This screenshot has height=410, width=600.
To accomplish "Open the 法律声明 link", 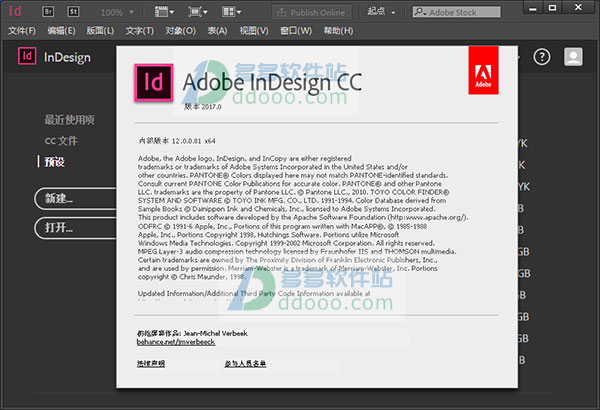I will (151, 363).
